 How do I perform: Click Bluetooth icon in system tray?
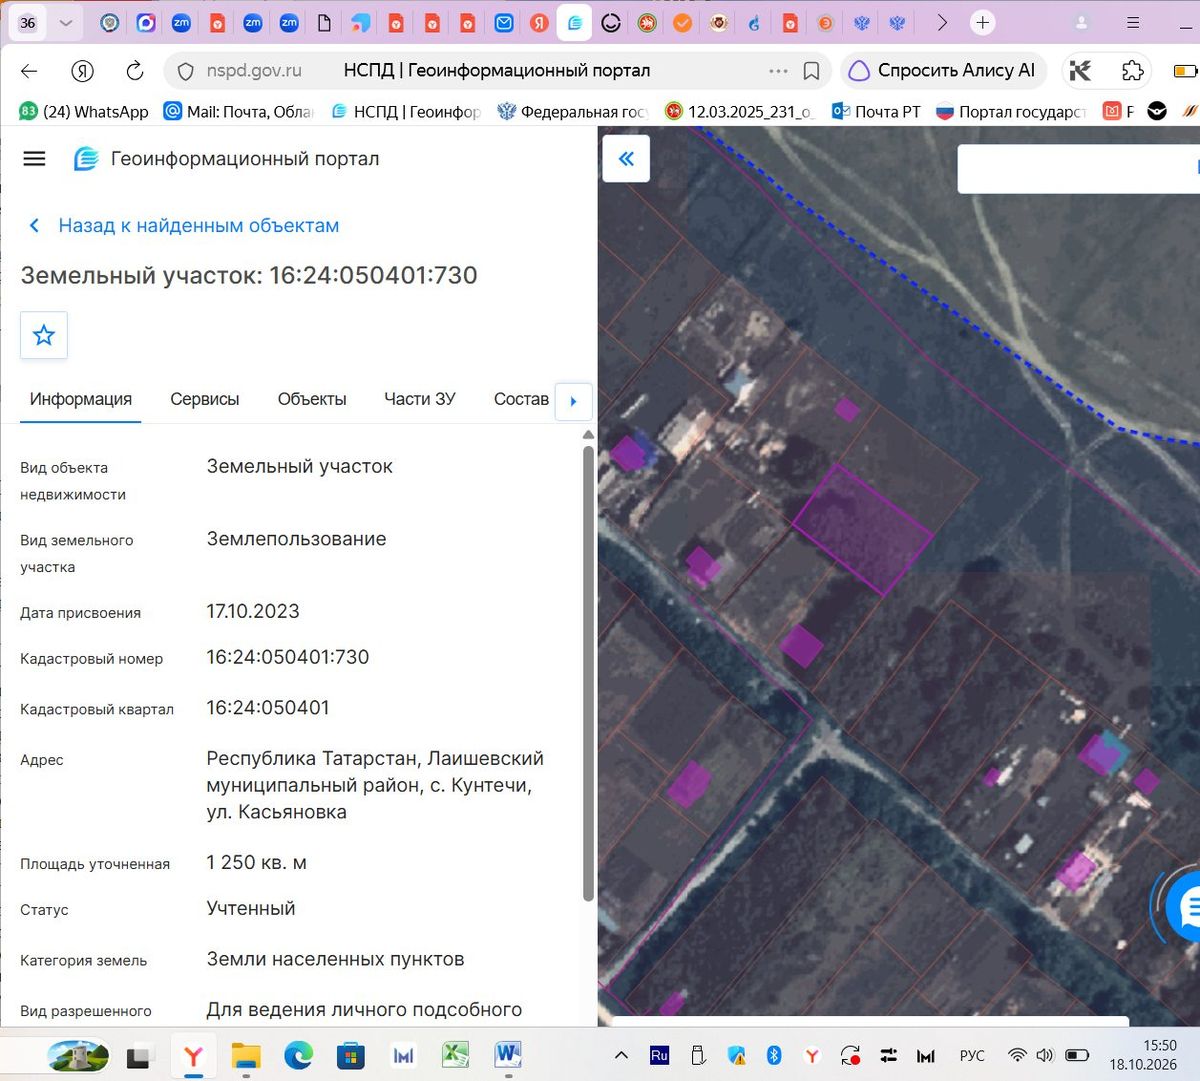pyautogui.click(x=773, y=1055)
